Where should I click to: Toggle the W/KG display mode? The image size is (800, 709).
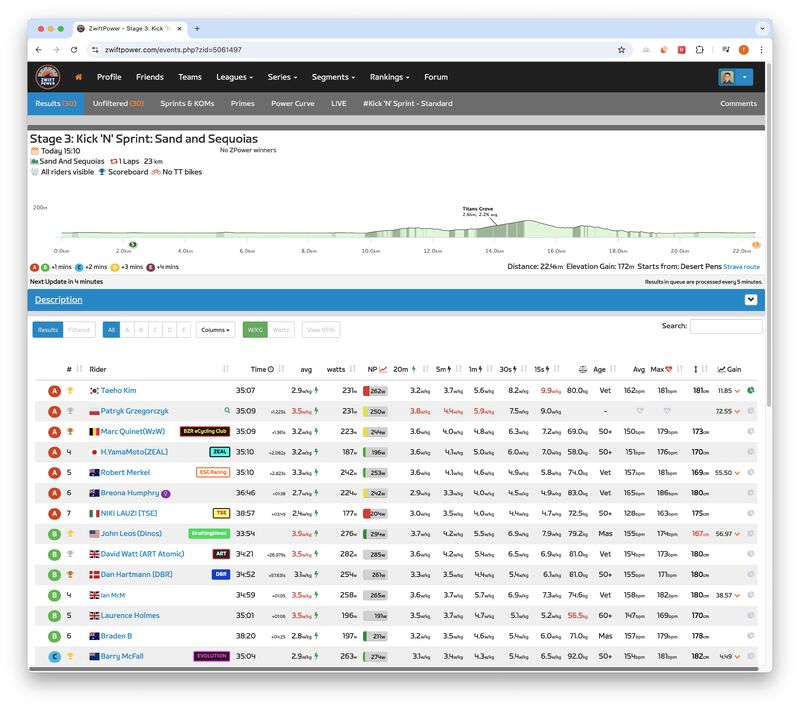254,329
